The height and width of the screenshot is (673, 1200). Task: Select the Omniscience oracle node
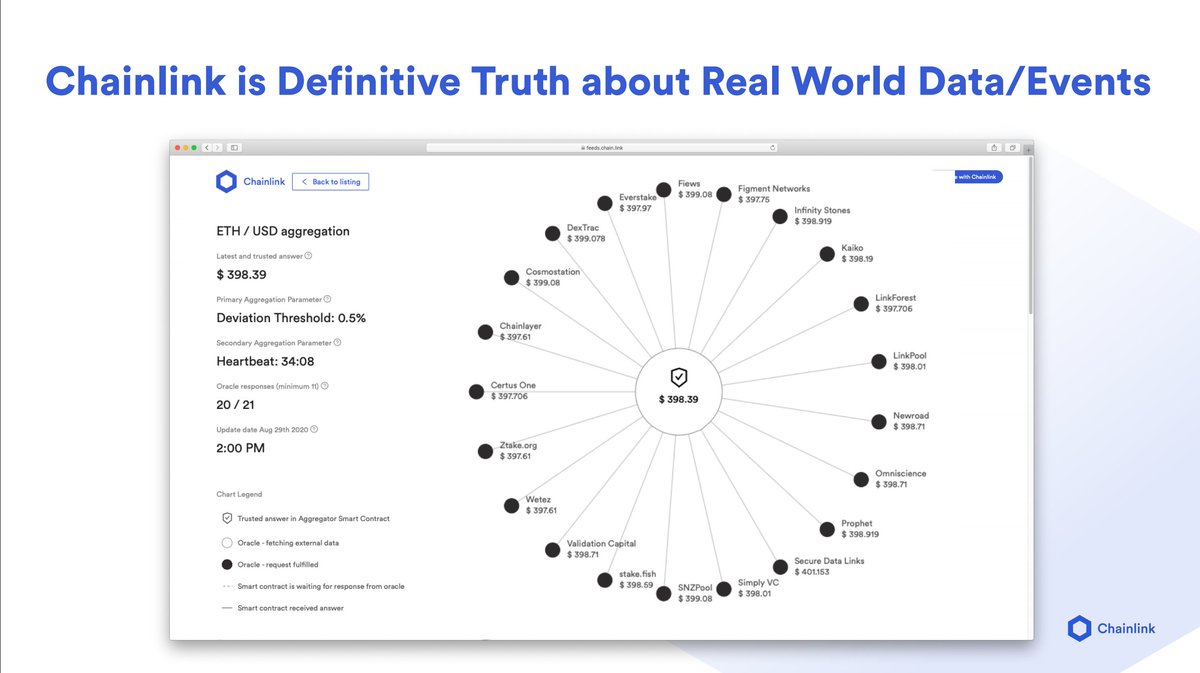click(x=860, y=479)
